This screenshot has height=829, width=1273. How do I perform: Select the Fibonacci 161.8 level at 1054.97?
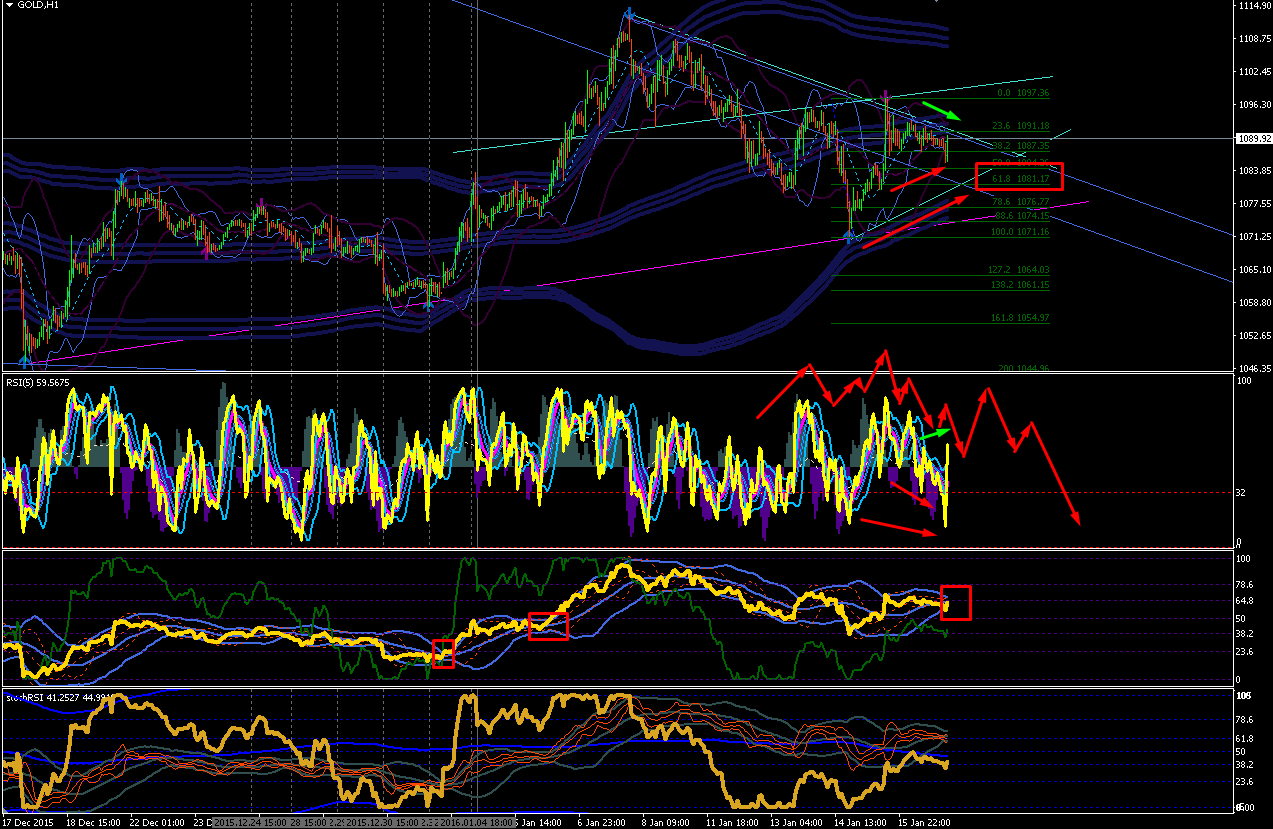[x=1019, y=318]
